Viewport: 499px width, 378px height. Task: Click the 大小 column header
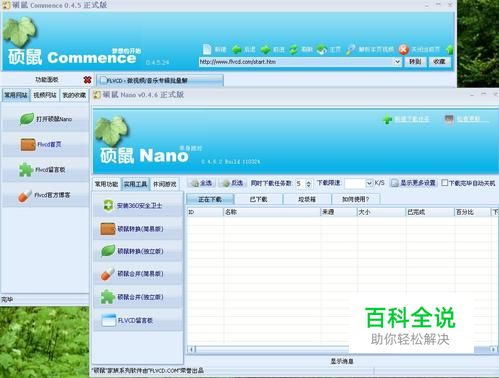tap(381, 212)
